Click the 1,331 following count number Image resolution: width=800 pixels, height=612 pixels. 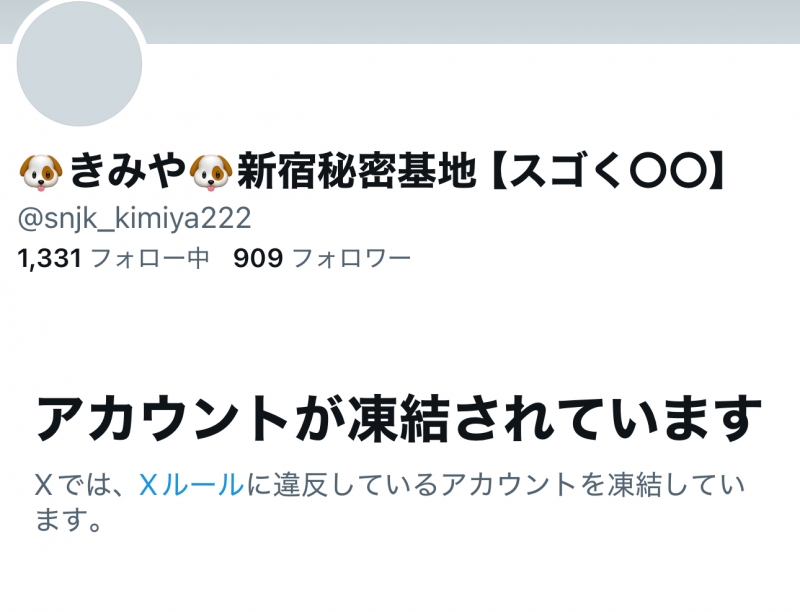49,258
